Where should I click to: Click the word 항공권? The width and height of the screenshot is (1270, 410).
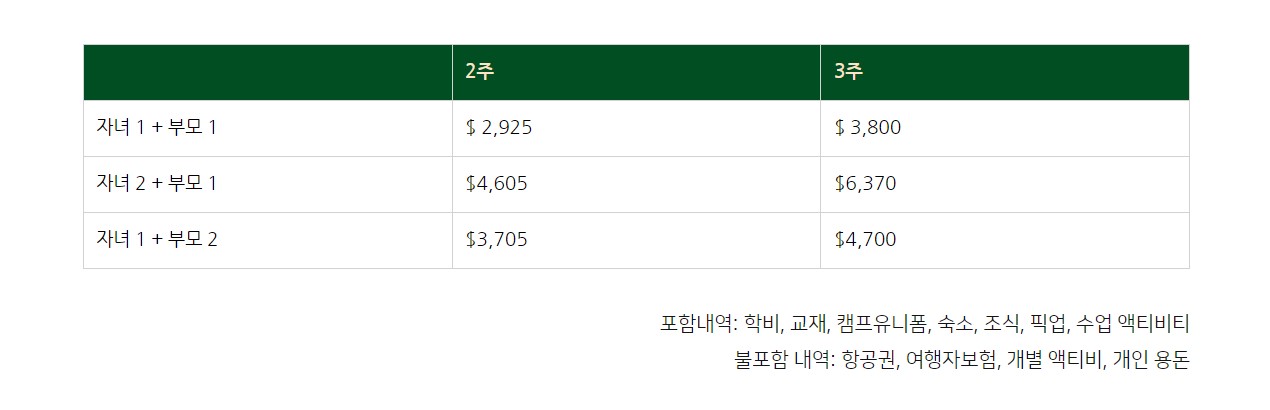click(866, 360)
